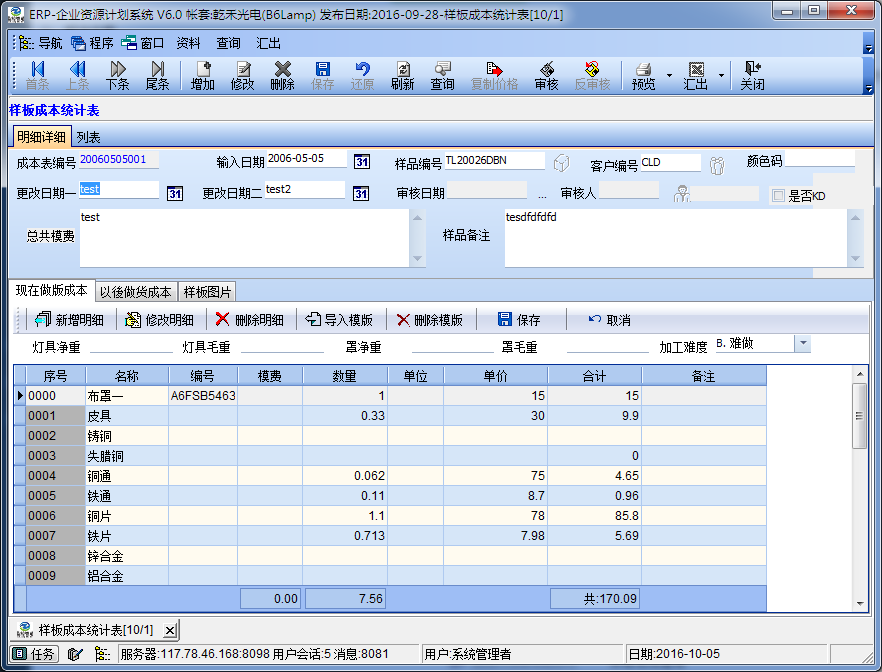Viewport: 882px width, 672px height.
Task: Click the 增加 (Add) toolbar icon
Action: [202, 75]
